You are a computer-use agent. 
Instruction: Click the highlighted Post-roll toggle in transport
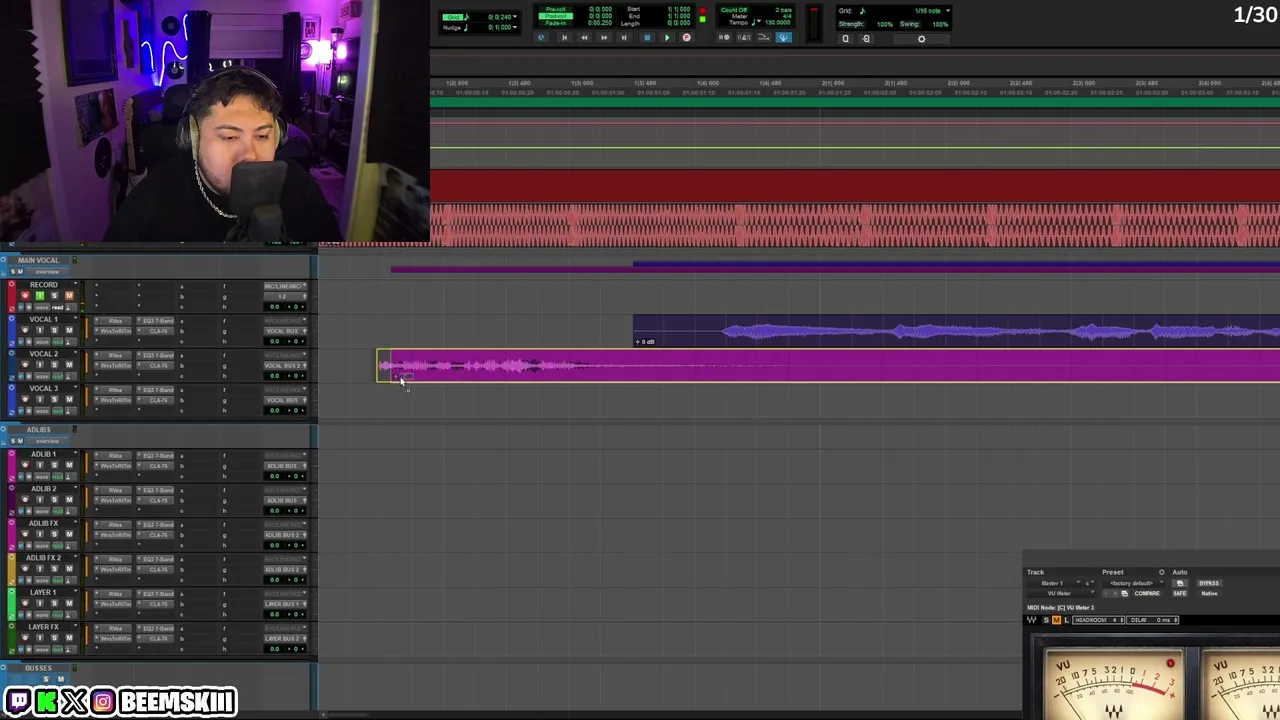(555, 16)
